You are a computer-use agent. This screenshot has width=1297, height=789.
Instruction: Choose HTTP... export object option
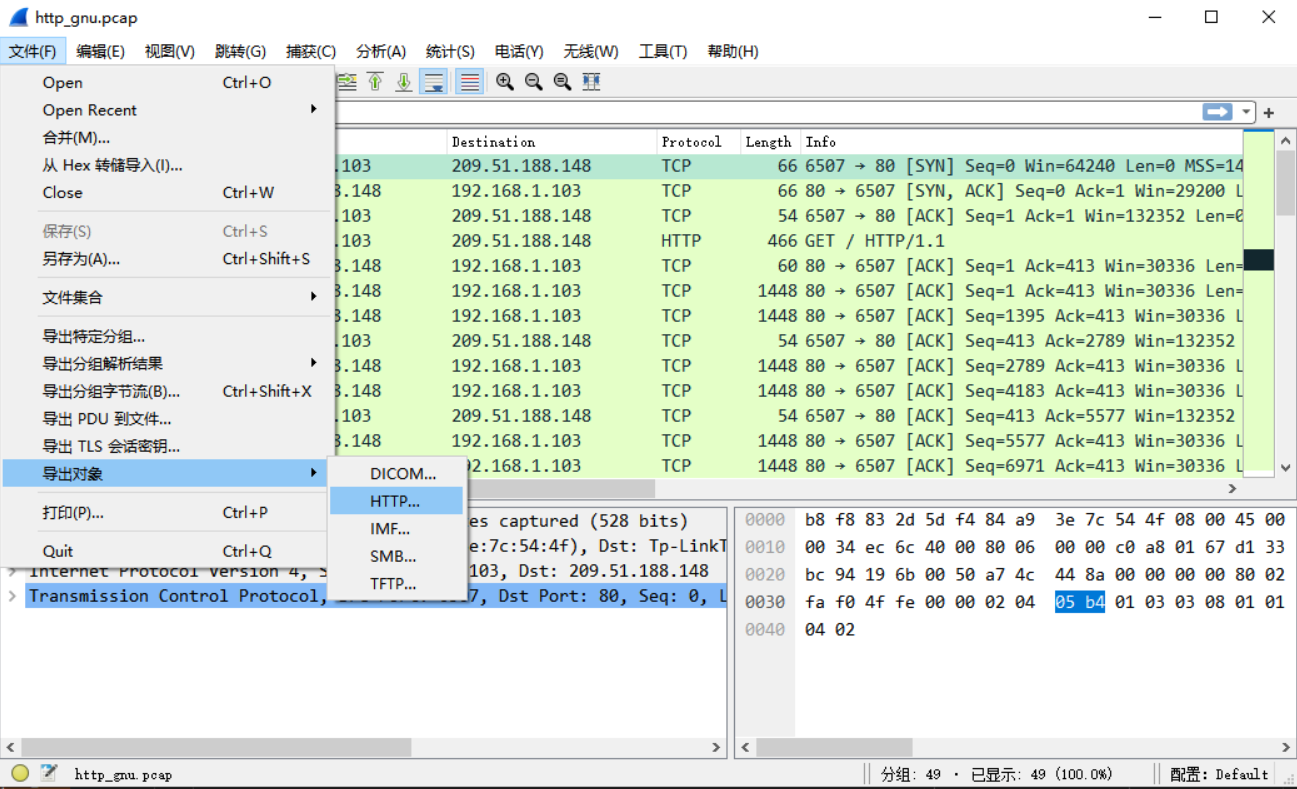398,501
